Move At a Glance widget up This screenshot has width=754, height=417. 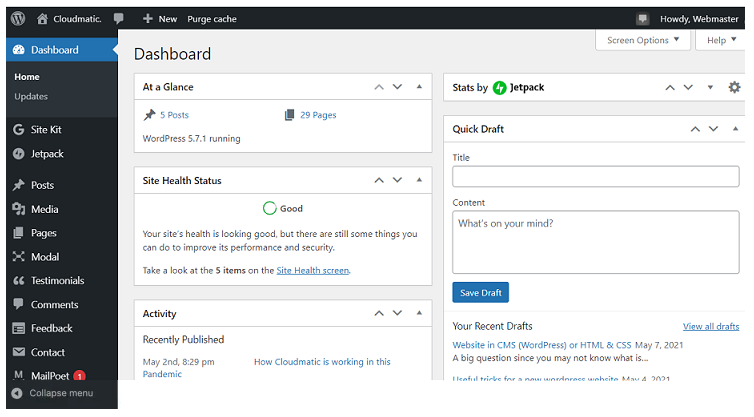(x=379, y=87)
